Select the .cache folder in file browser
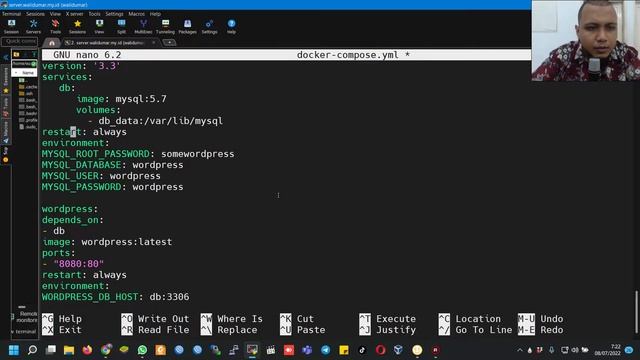Screen dimensions: 640x360 [28, 87]
